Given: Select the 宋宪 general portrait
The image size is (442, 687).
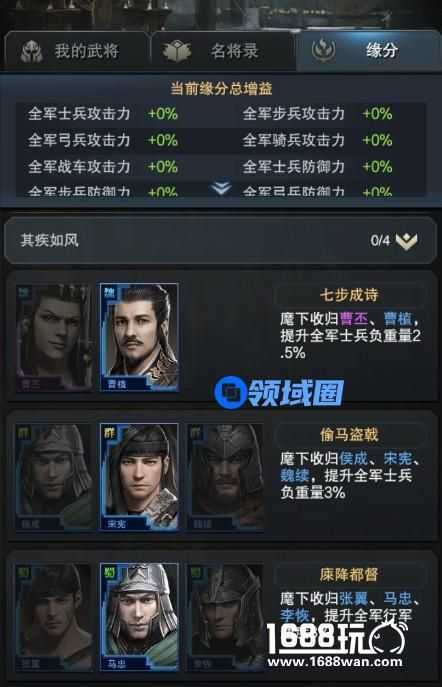Looking at the screenshot, I should point(139,477).
